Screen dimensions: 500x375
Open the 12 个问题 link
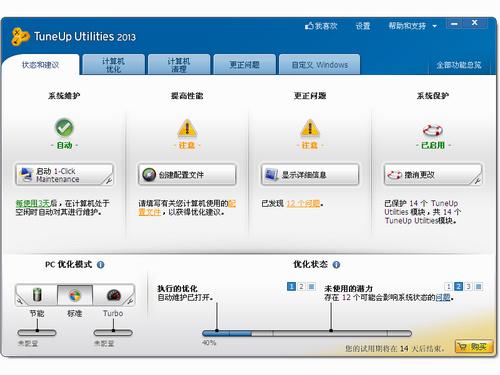pos(303,203)
